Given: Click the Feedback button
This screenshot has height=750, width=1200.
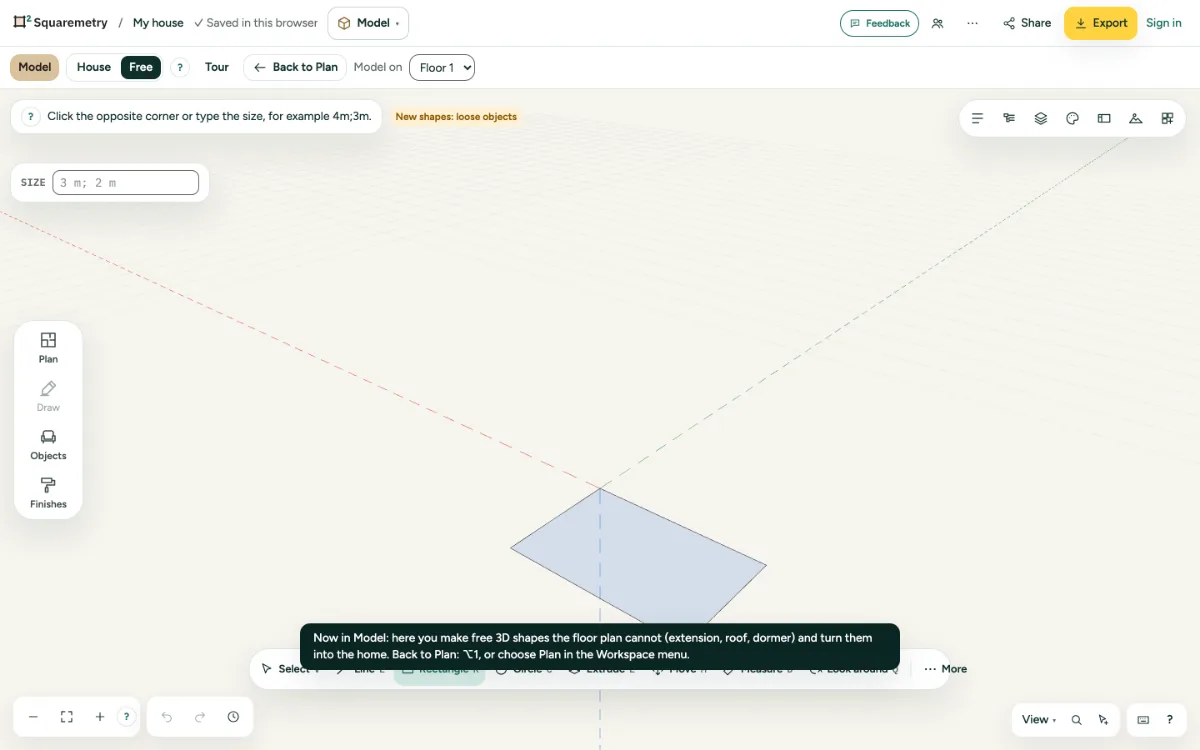Looking at the screenshot, I should pyautogui.click(x=879, y=23).
